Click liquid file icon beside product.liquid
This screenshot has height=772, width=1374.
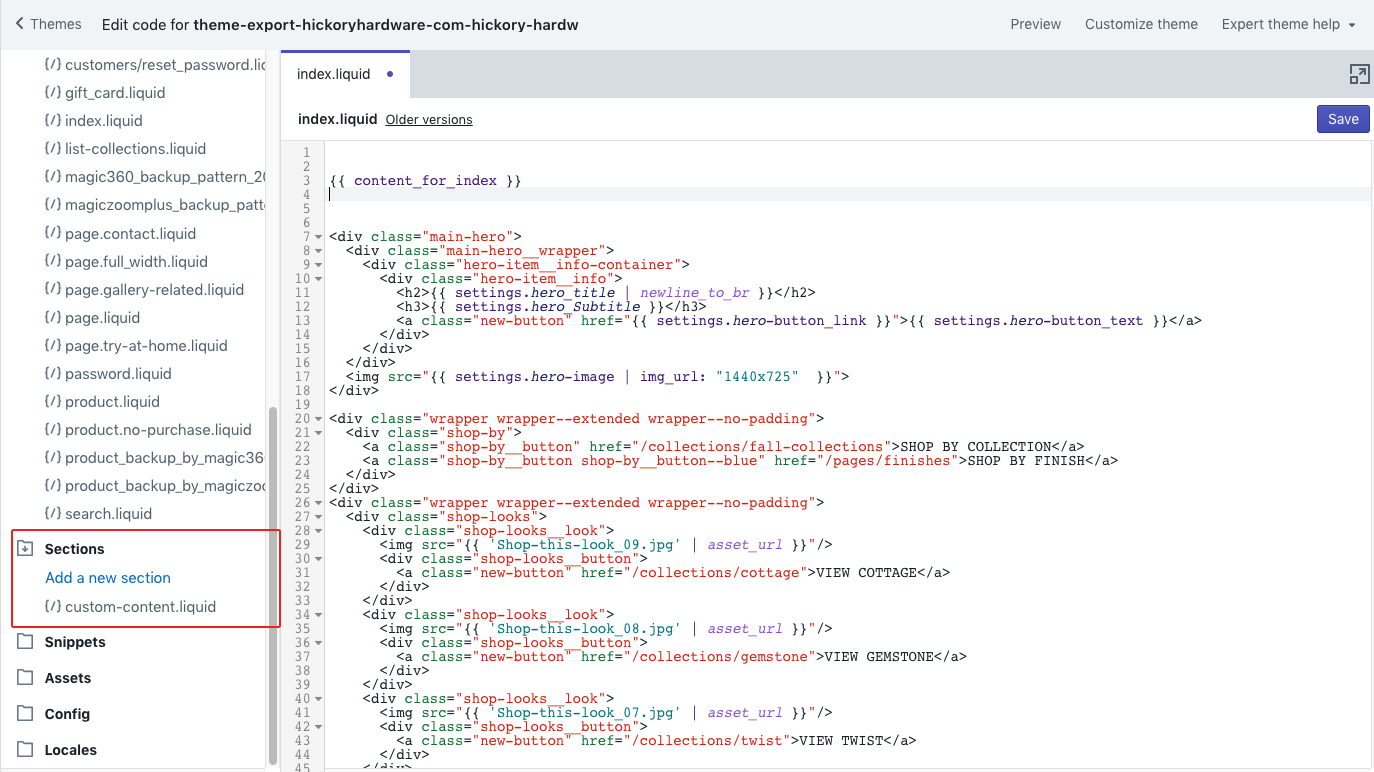coord(53,401)
